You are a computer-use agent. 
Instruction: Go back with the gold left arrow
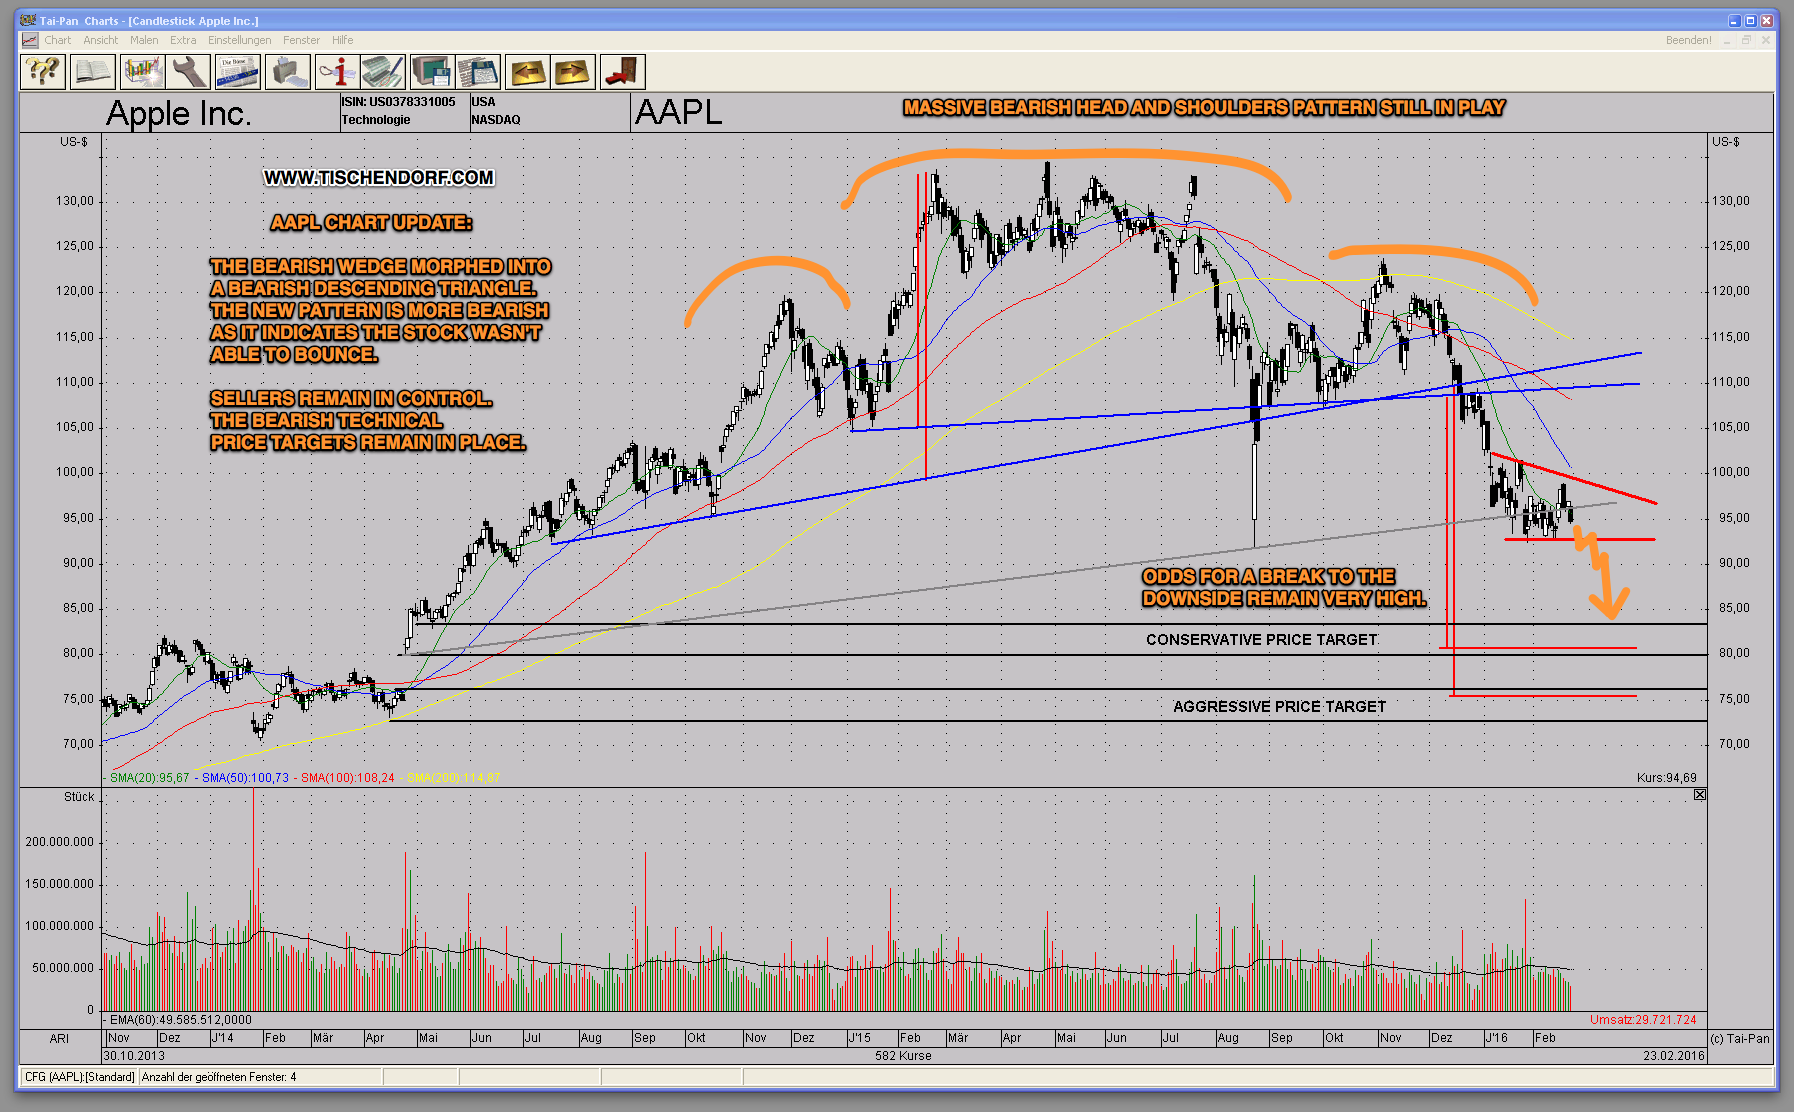coord(527,72)
